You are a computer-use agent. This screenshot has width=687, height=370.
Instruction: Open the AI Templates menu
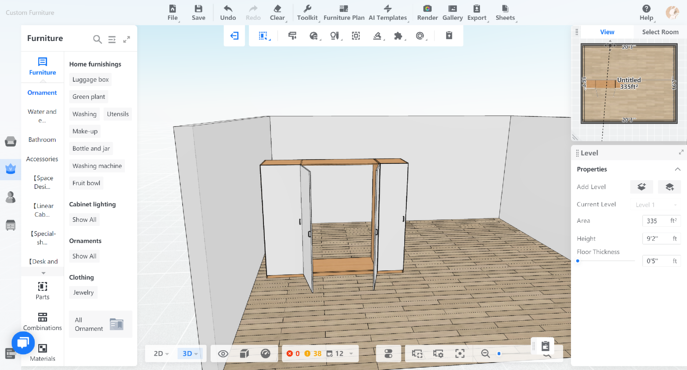pyautogui.click(x=388, y=13)
